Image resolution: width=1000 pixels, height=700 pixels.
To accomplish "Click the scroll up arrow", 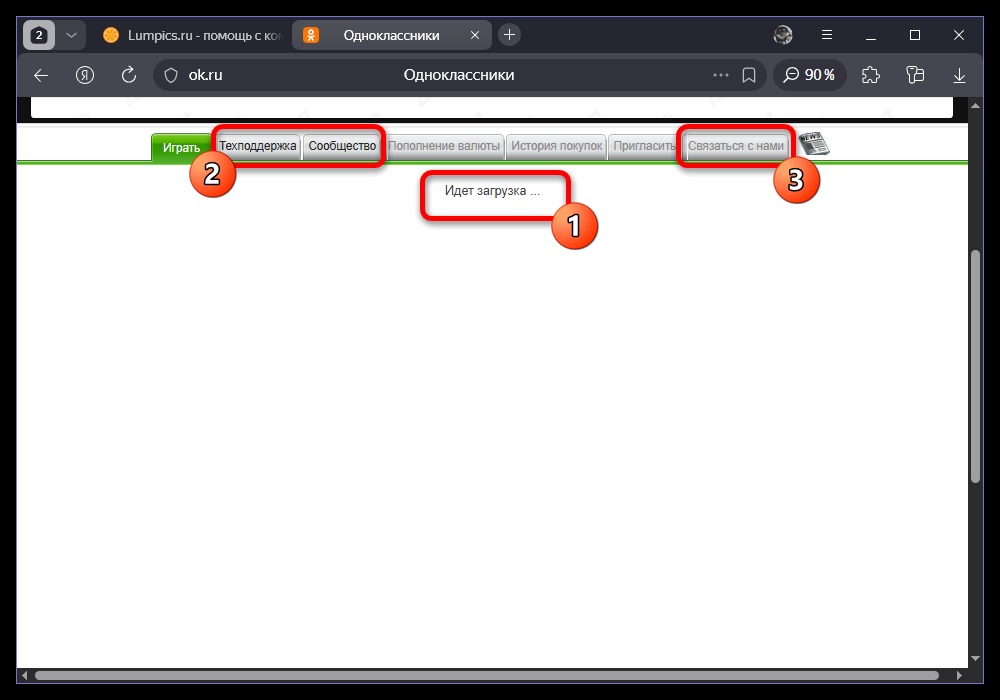I will coord(975,105).
